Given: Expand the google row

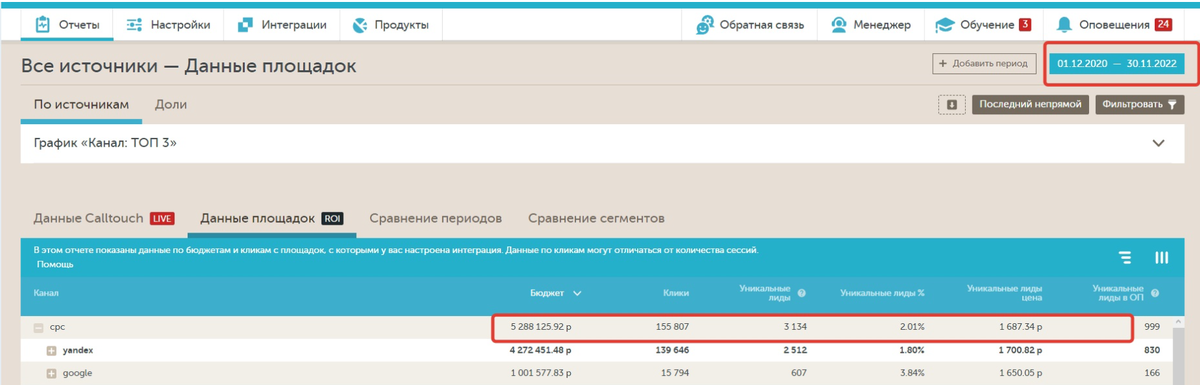Looking at the screenshot, I should (52, 373).
